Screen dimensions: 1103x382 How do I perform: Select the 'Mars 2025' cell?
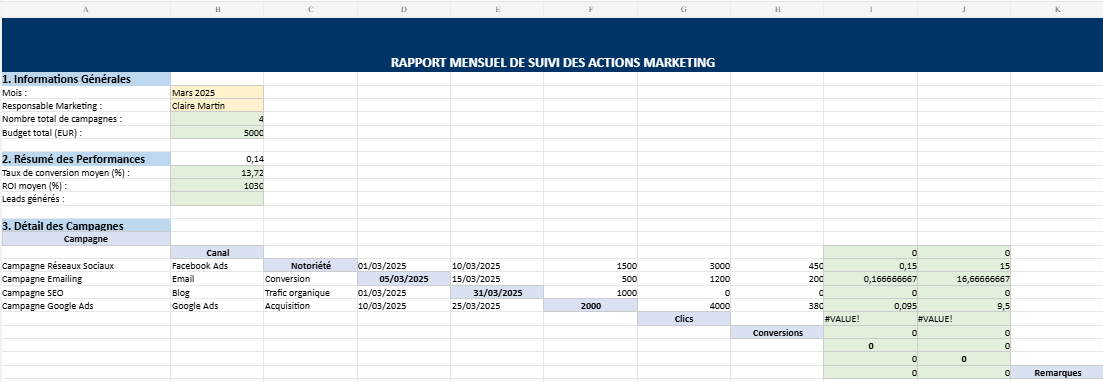tap(217, 92)
